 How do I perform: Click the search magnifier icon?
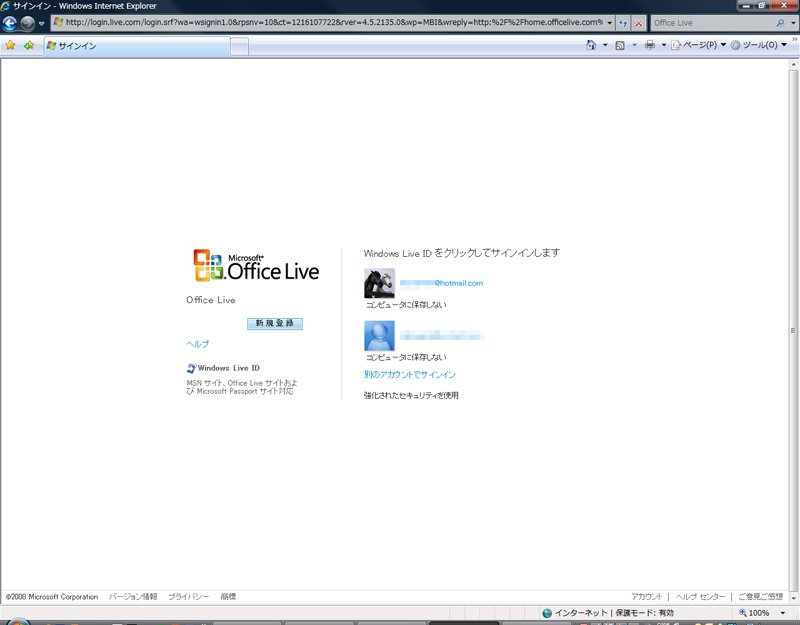tap(780, 23)
